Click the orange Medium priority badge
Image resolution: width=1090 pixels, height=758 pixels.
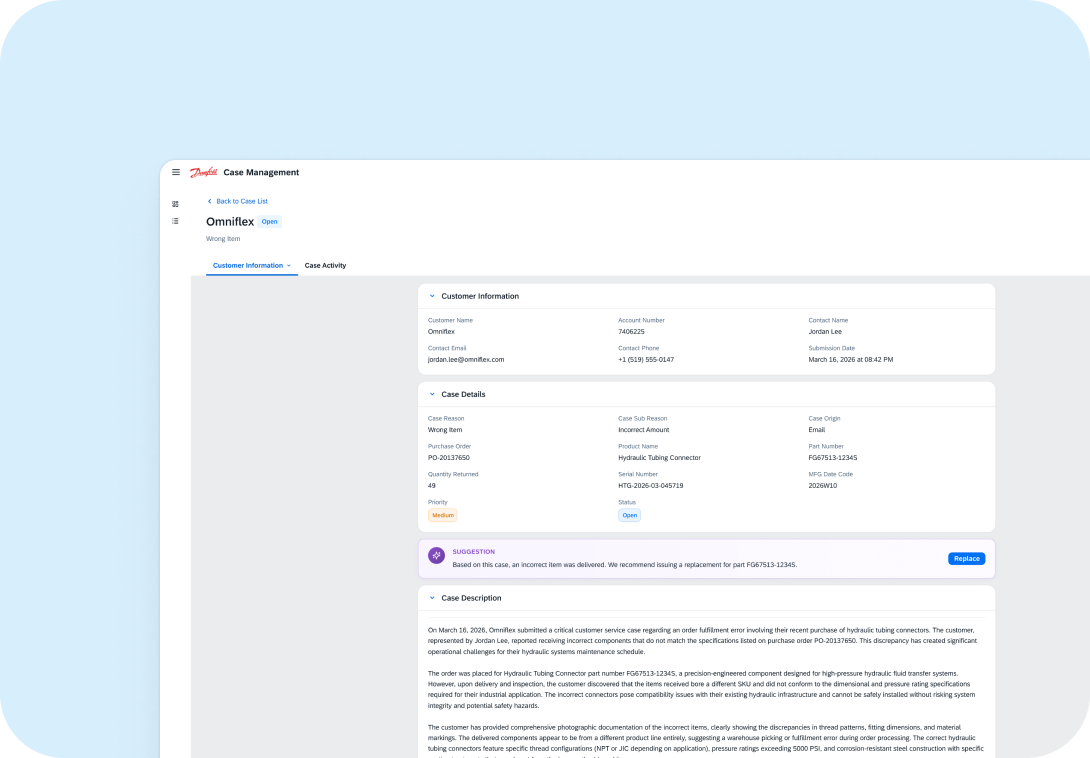pos(442,515)
